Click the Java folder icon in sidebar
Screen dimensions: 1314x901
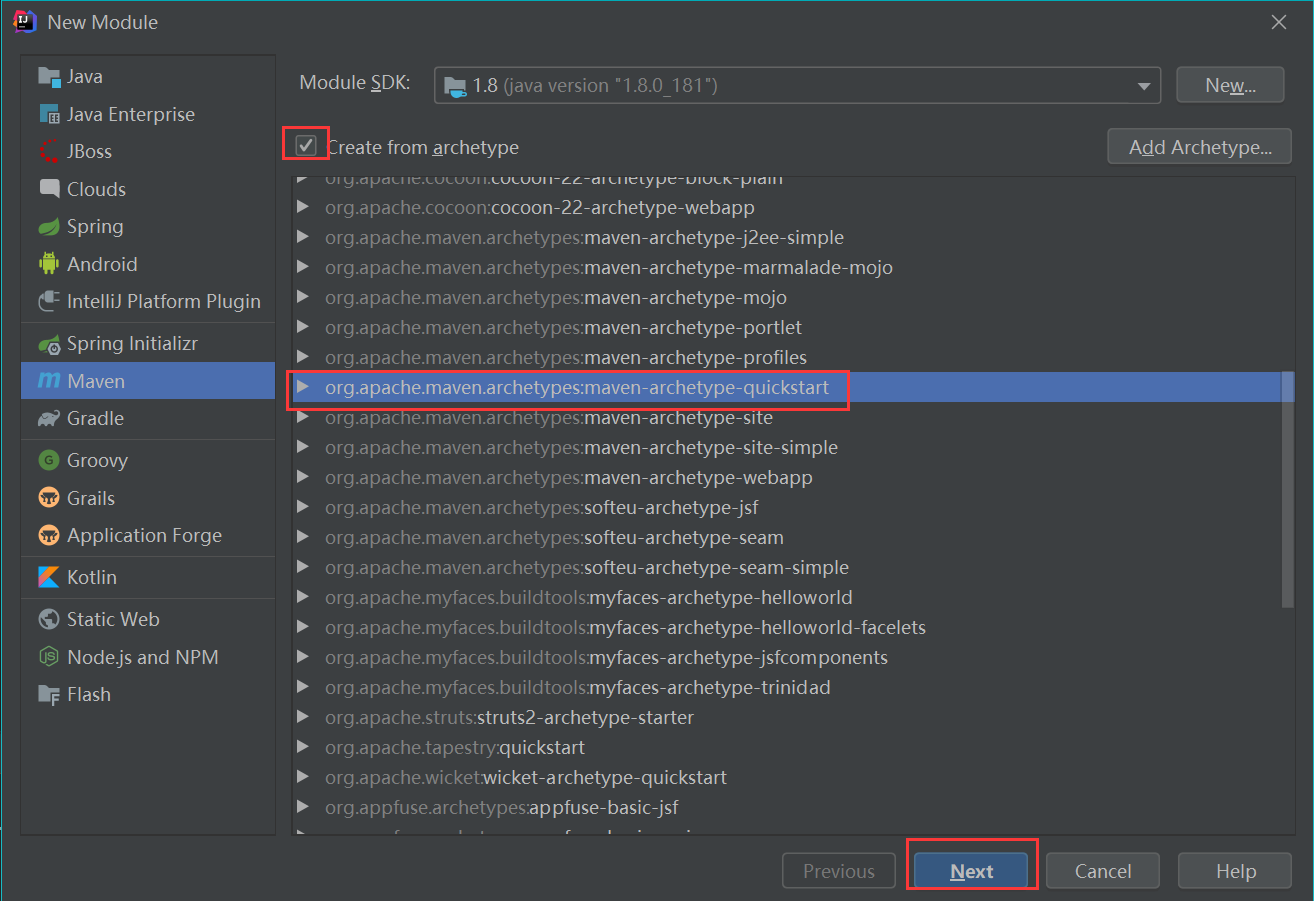pyautogui.click(x=49, y=76)
